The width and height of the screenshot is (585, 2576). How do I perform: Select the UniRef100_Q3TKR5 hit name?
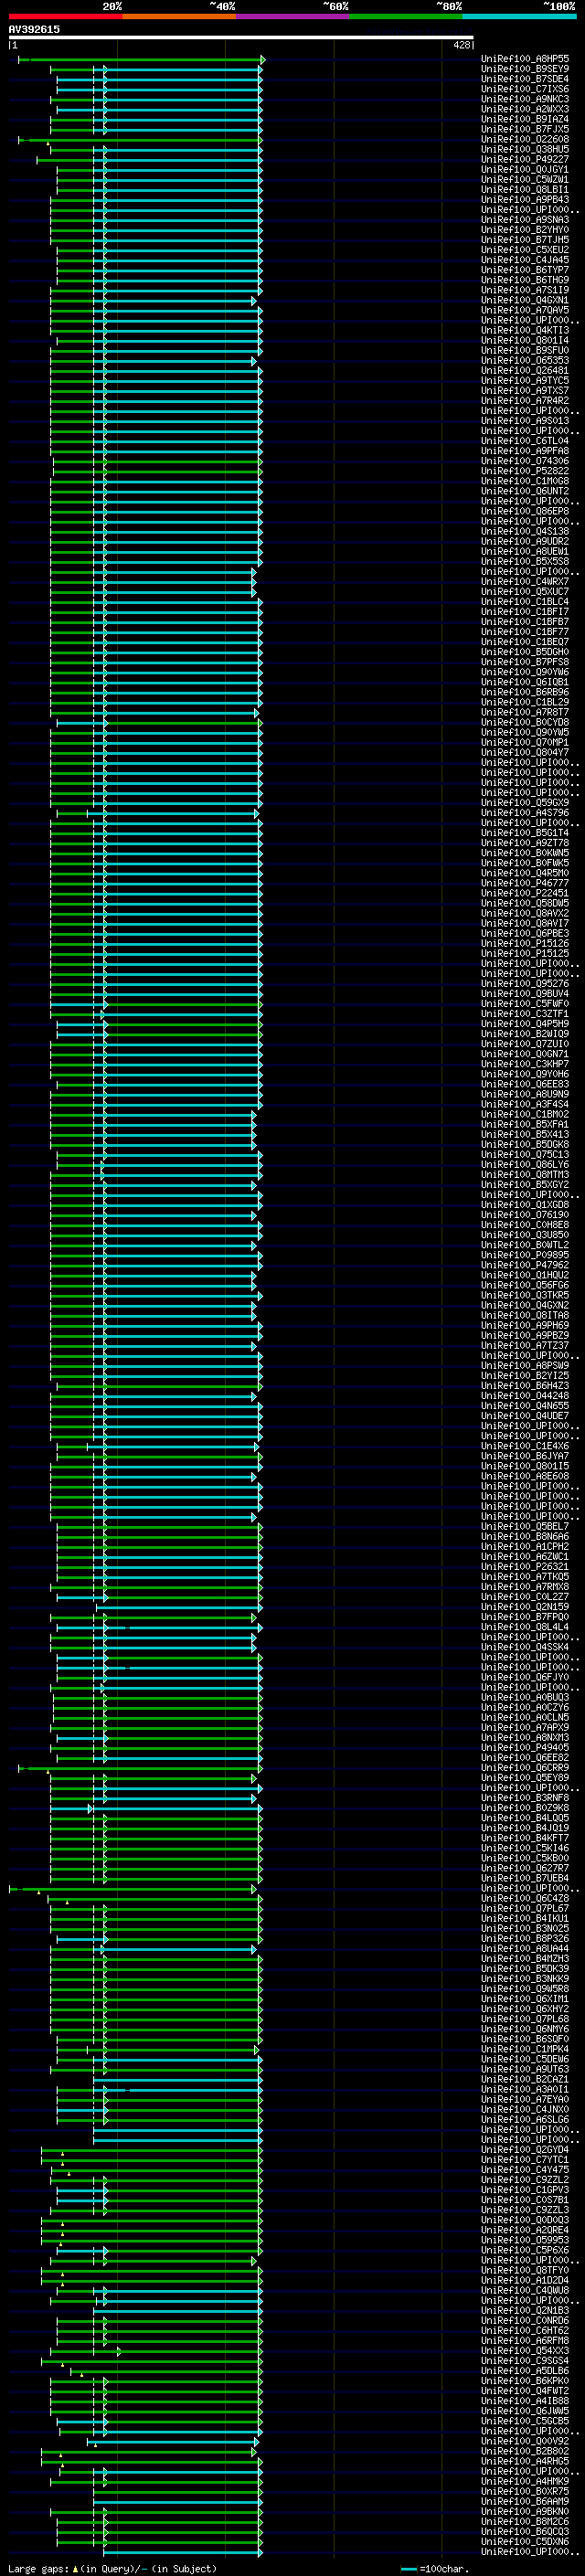[525, 1295]
